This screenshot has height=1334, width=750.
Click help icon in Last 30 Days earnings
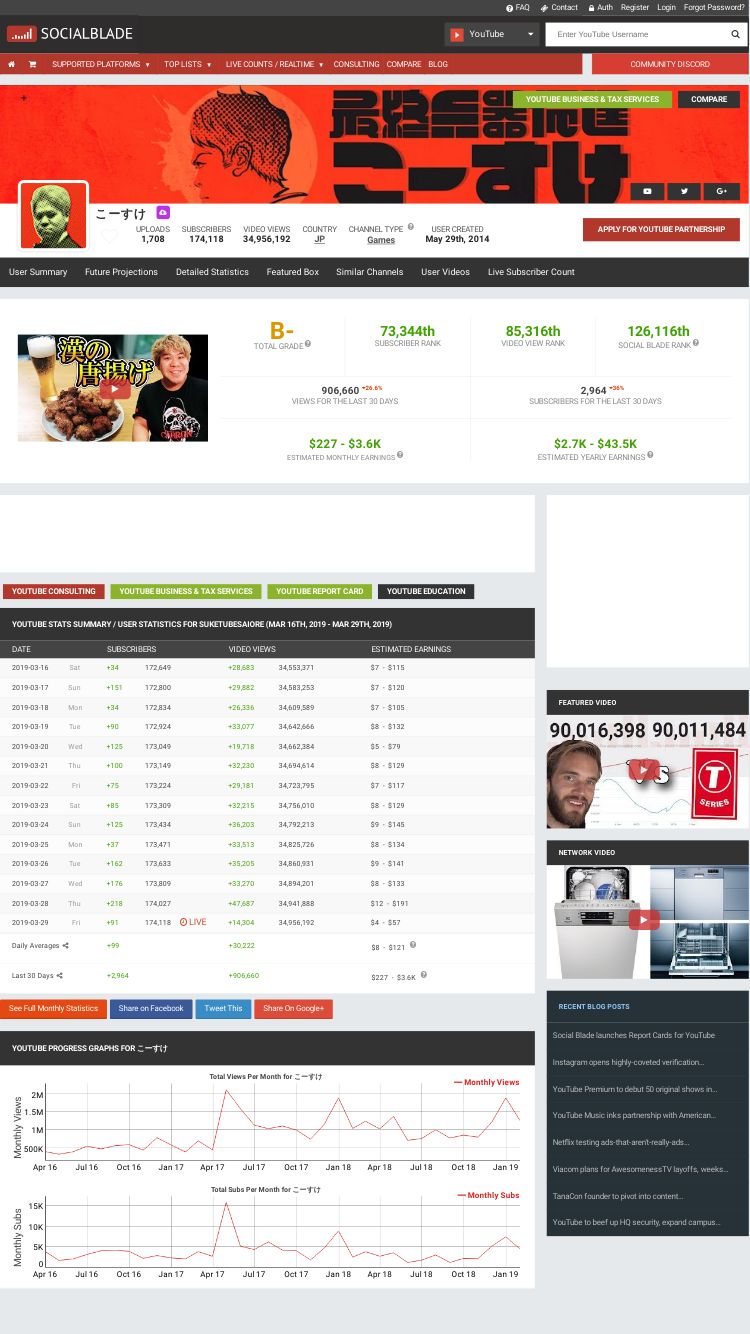pos(423,974)
